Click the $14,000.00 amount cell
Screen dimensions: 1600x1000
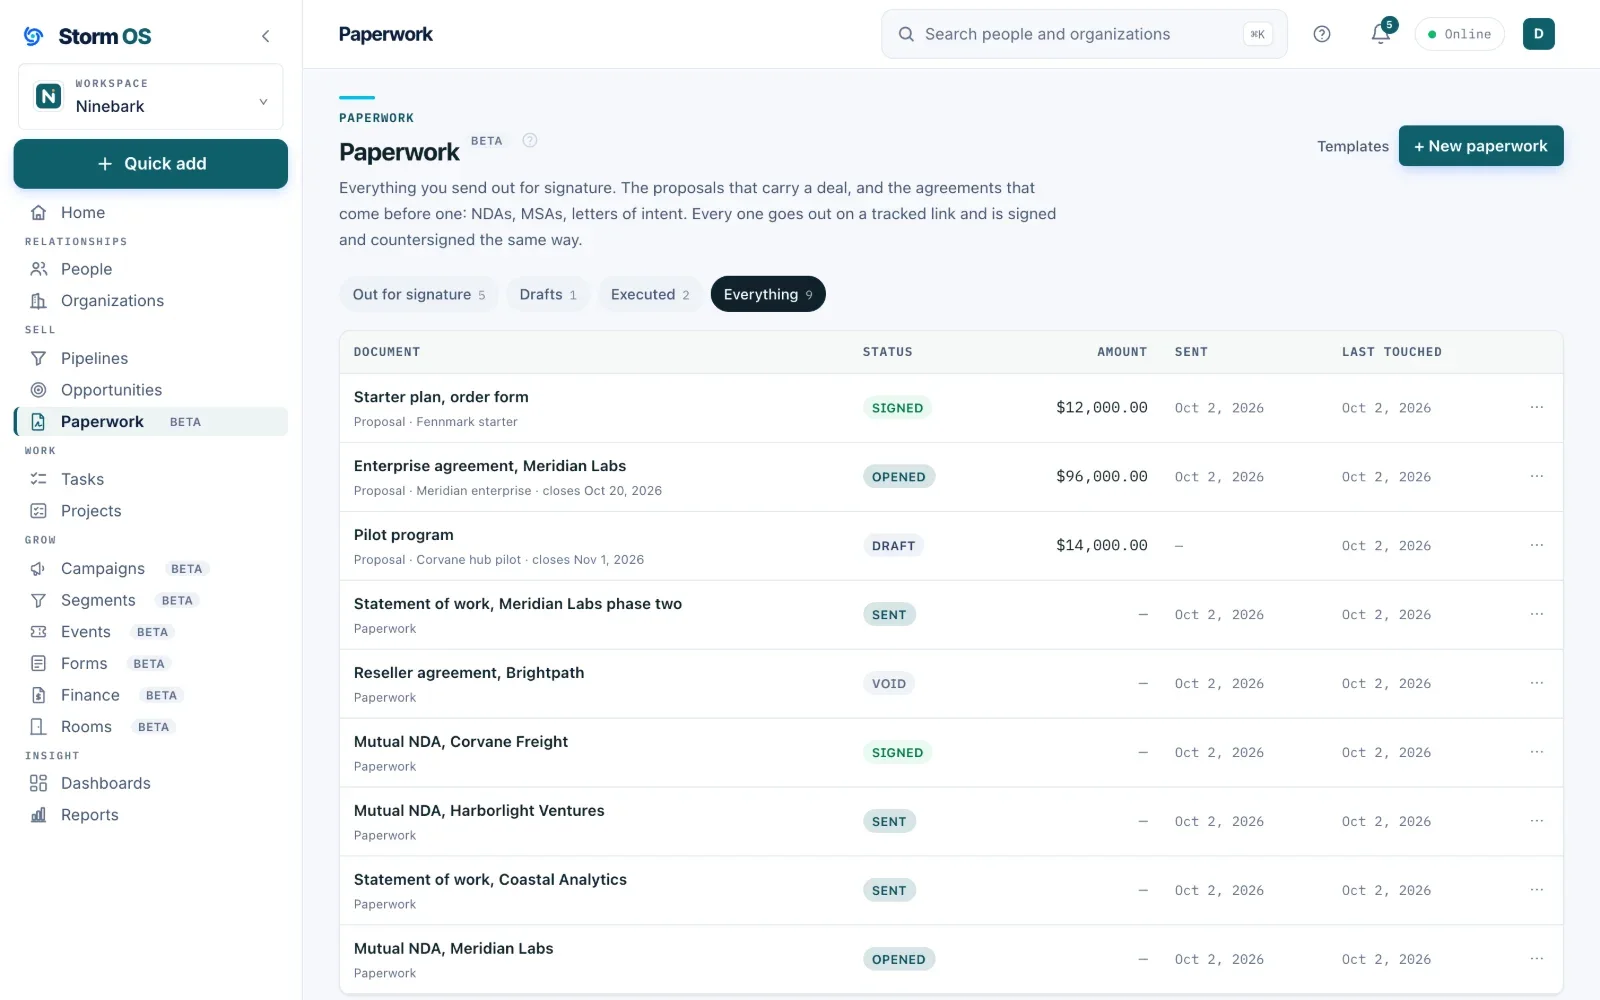click(1101, 546)
